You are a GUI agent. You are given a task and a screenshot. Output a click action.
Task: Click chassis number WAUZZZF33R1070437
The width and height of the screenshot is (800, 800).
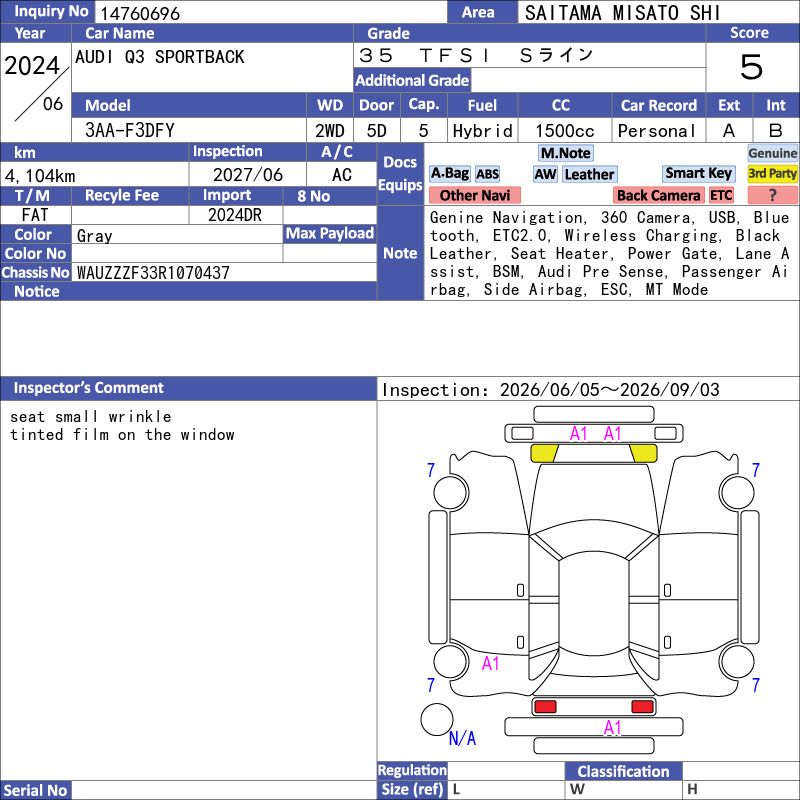click(x=153, y=273)
